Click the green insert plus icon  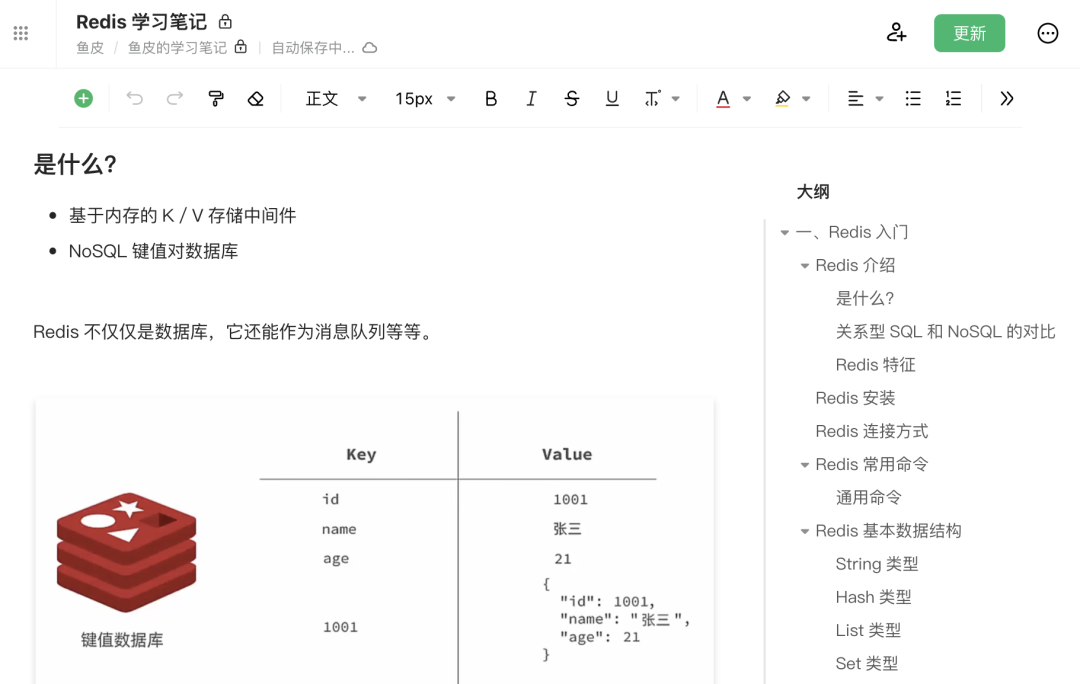click(84, 98)
